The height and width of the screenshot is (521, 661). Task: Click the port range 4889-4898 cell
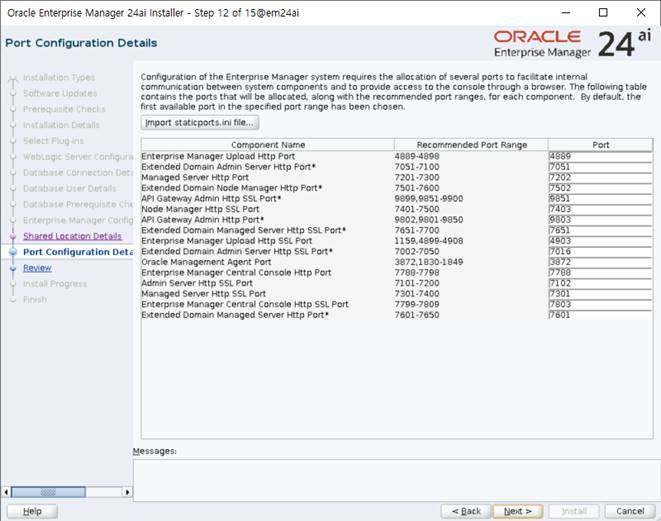[x=417, y=156]
